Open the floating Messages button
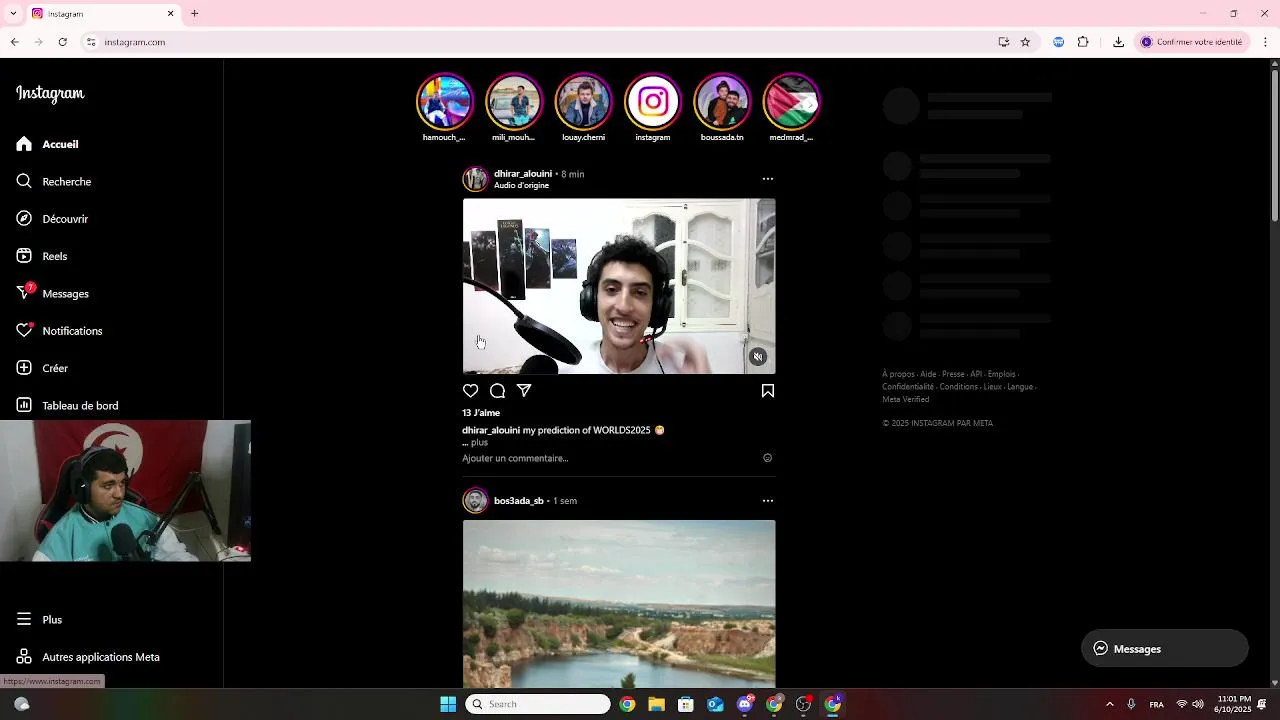1280x720 pixels. coord(1165,648)
